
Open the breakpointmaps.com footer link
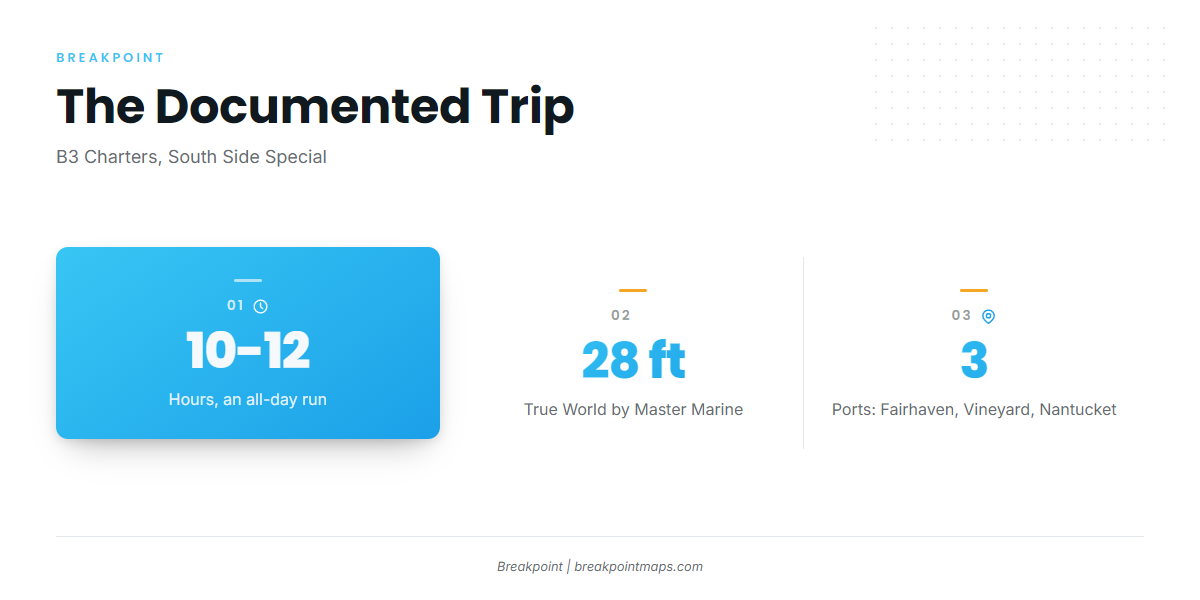[x=638, y=566]
